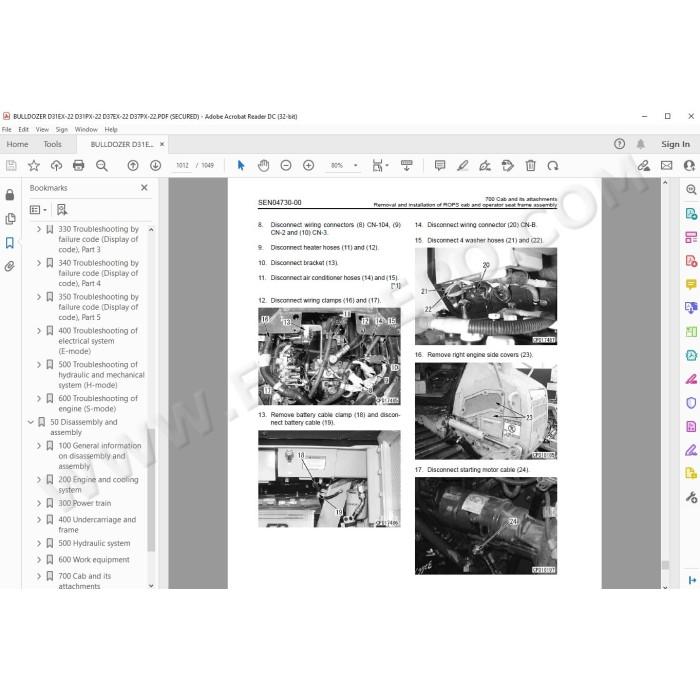Collapse the 50 Disassembly and assembly bookmark

pyautogui.click(x=31, y=422)
